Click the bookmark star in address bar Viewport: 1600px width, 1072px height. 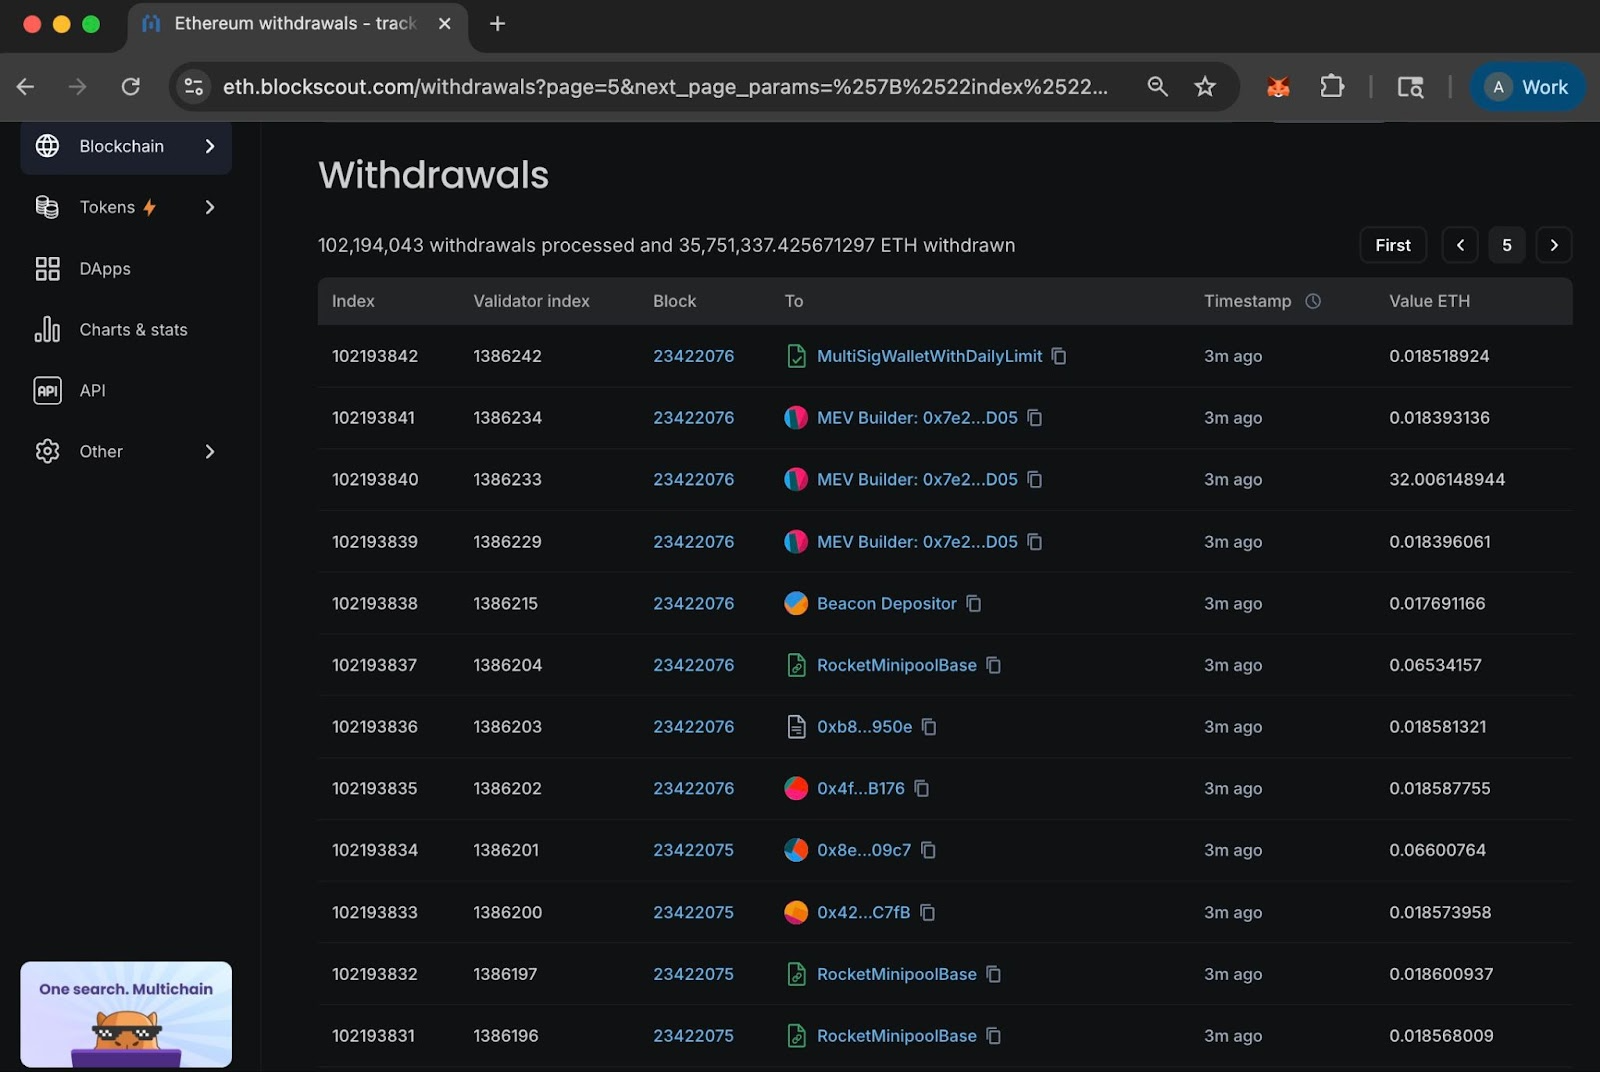point(1205,86)
